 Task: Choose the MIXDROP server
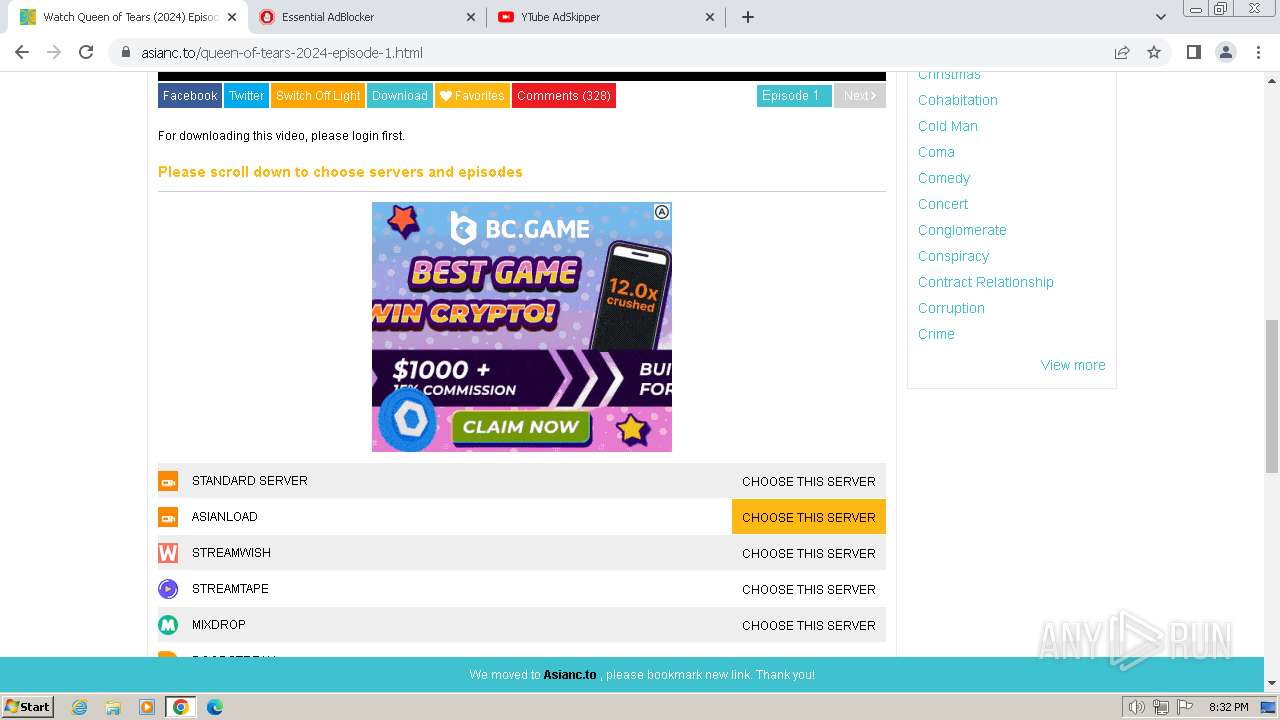click(x=809, y=625)
